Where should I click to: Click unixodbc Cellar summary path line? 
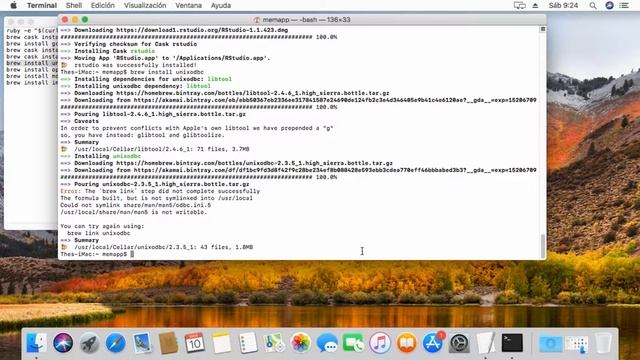pyautogui.click(x=163, y=247)
